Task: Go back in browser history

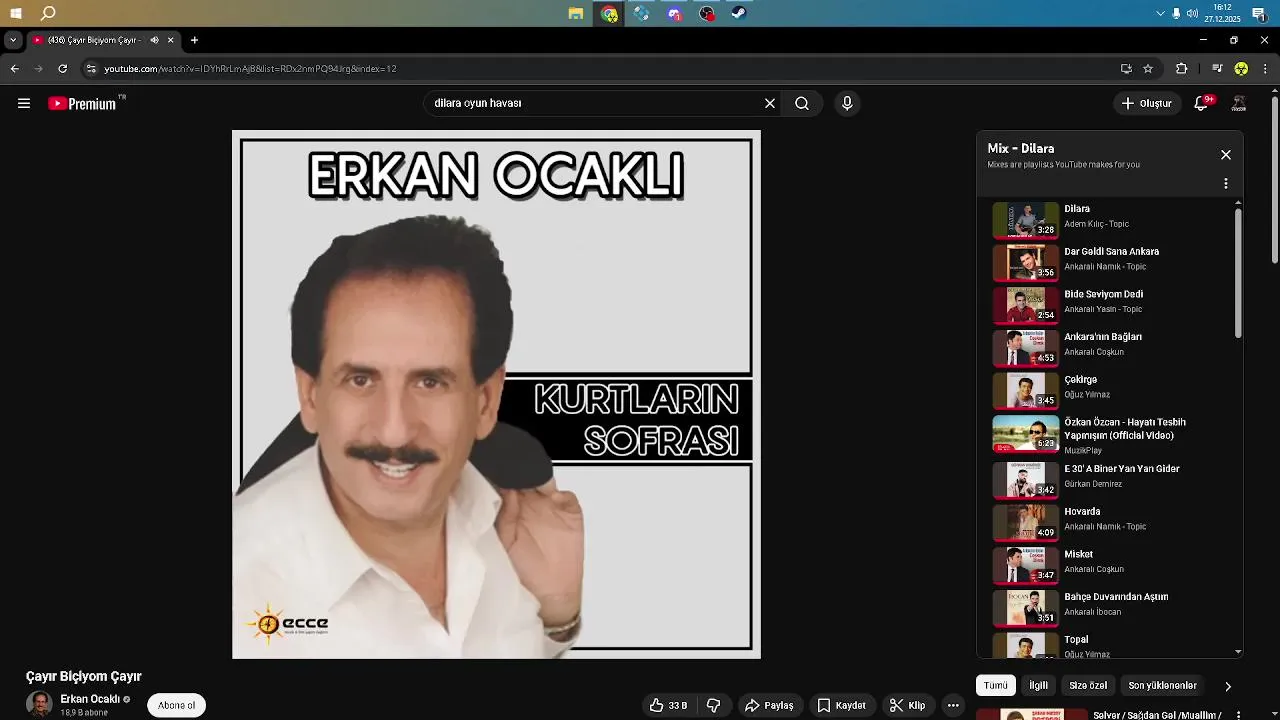Action: (14, 69)
